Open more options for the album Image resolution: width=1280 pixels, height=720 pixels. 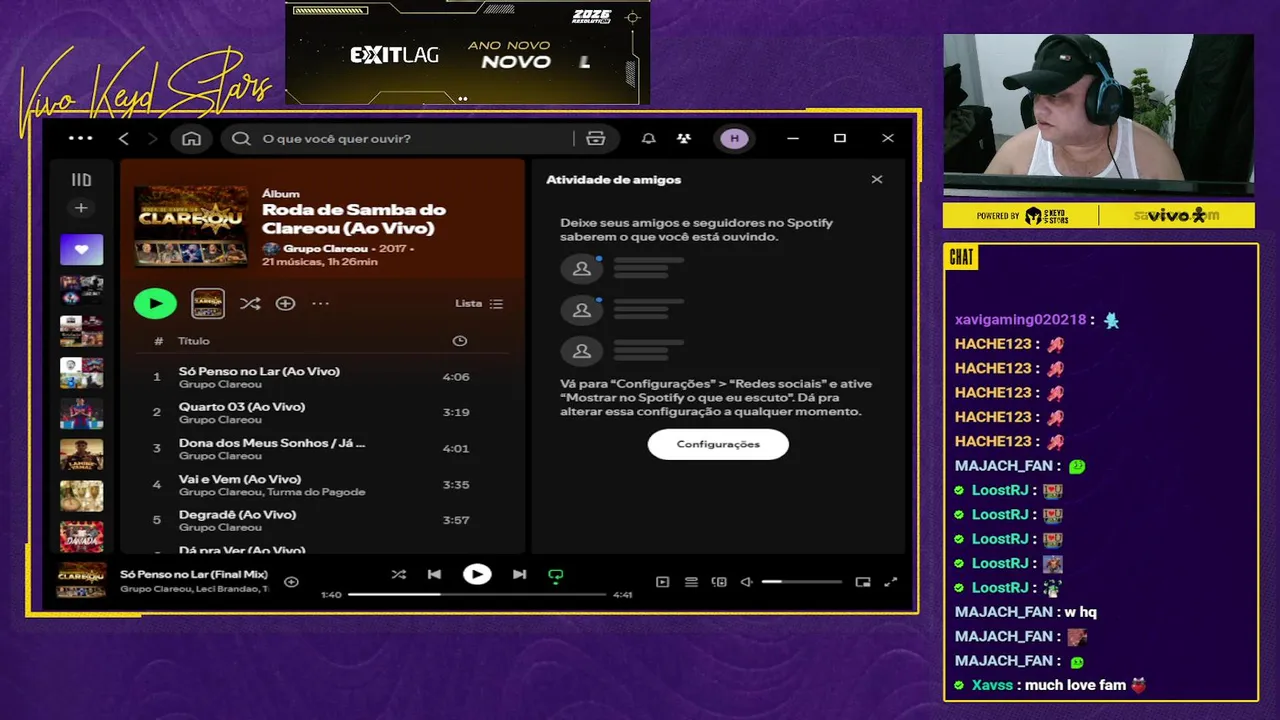coord(320,303)
